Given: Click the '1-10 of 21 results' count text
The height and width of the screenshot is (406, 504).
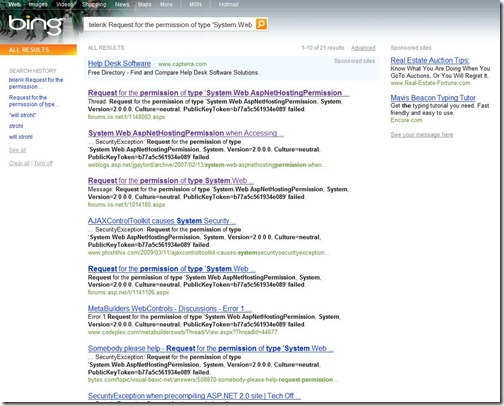Looking at the screenshot, I should coord(322,48).
